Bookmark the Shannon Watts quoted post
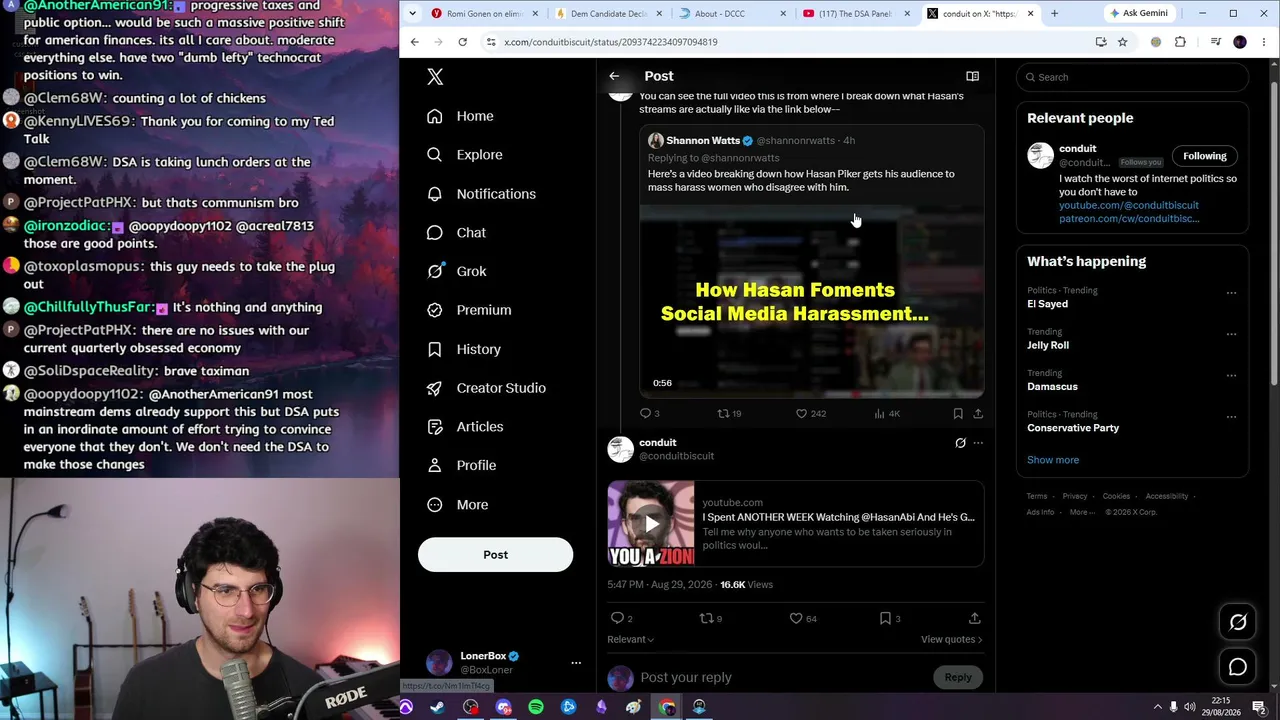The width and height of the screenshot is (1280, 720). click(x=958, y=413)
